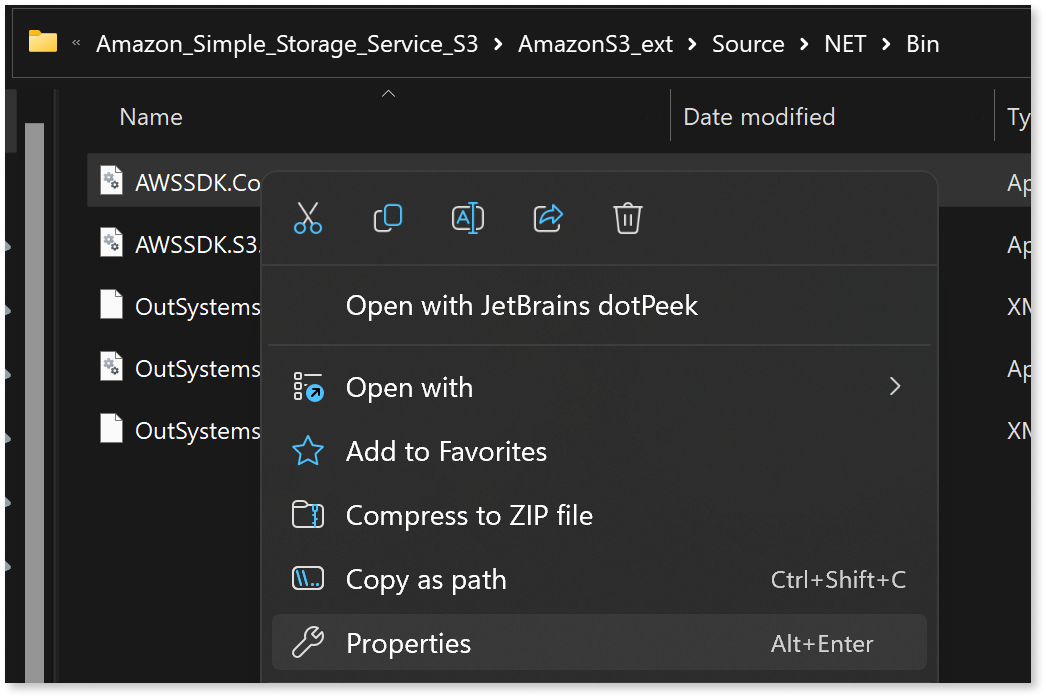Viewport: 1046px width, 698px height.
Task: Open dropdown arrow after NET breadcrumb
Action: 885,44
